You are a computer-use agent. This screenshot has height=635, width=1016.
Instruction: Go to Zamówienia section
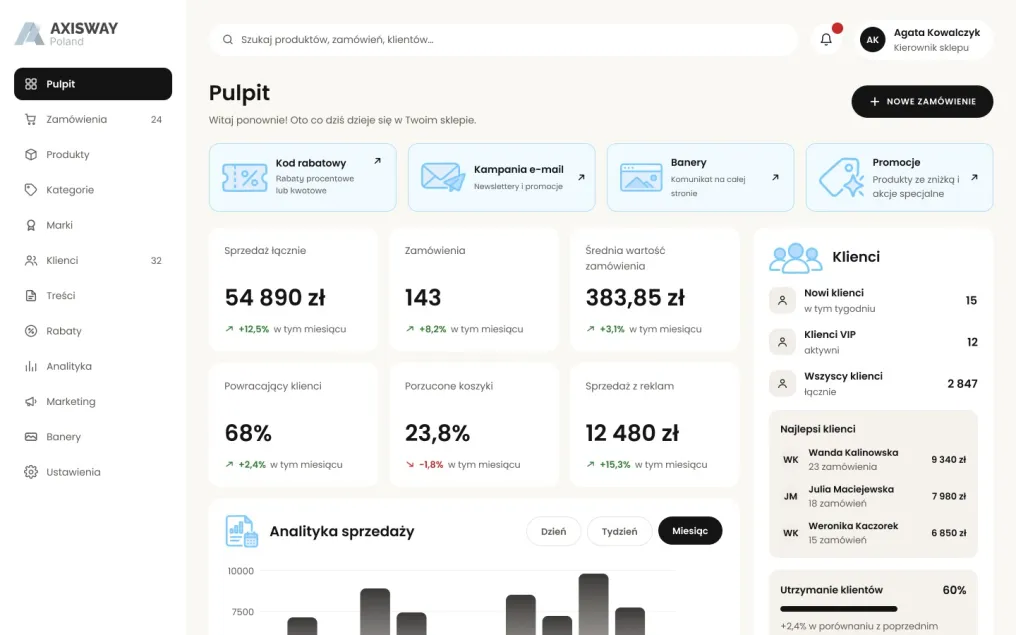click(x=93, y=119)
